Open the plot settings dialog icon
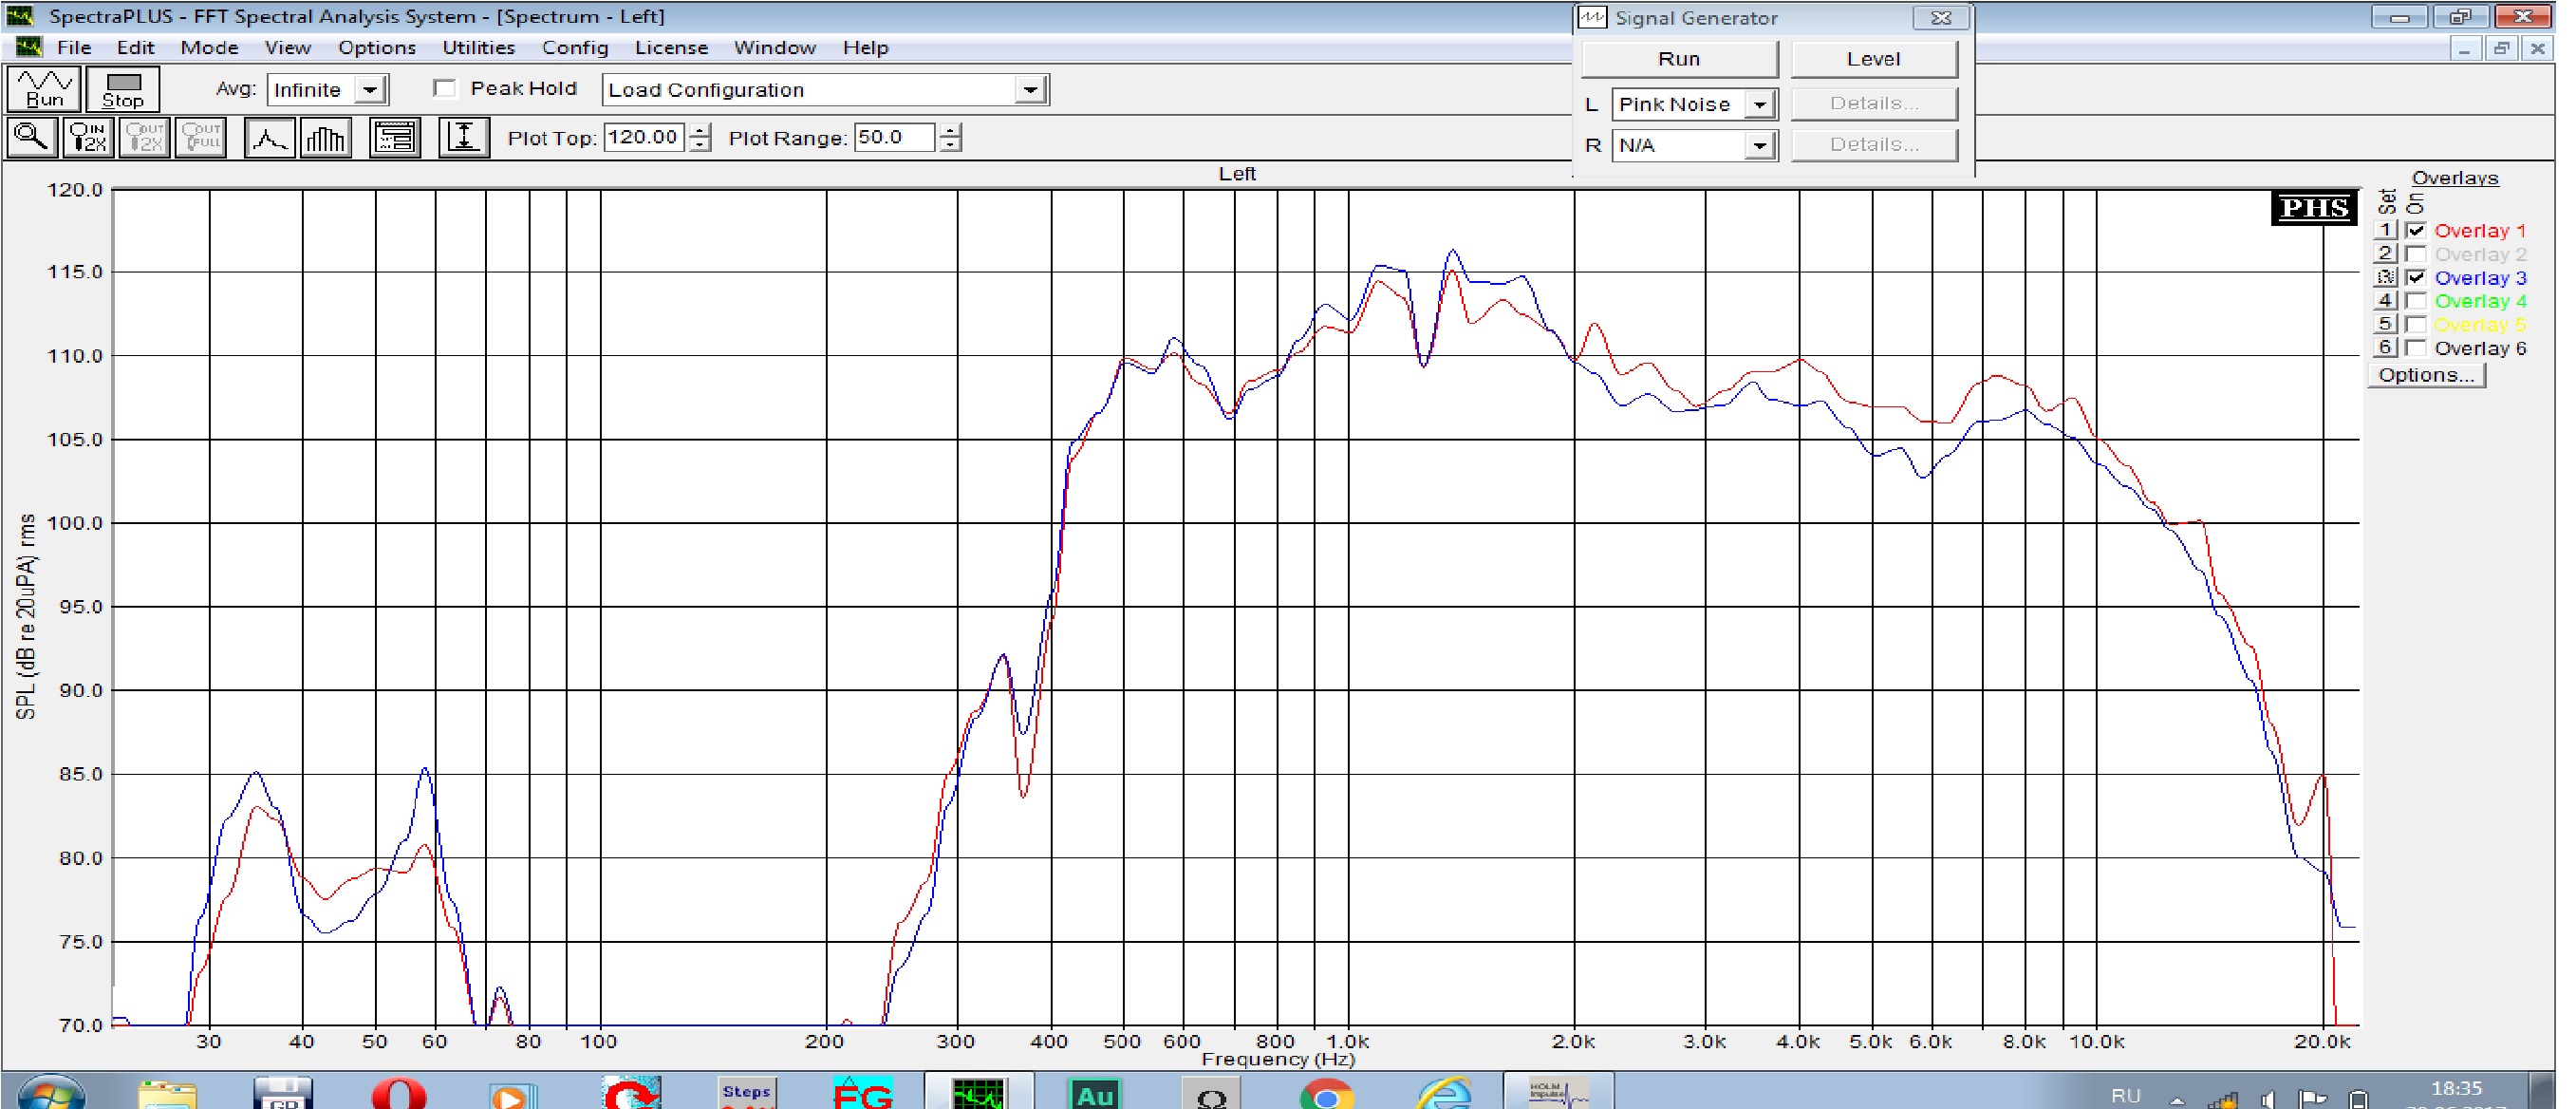This screenshot has width=2576, height=1109. point(395,137)
